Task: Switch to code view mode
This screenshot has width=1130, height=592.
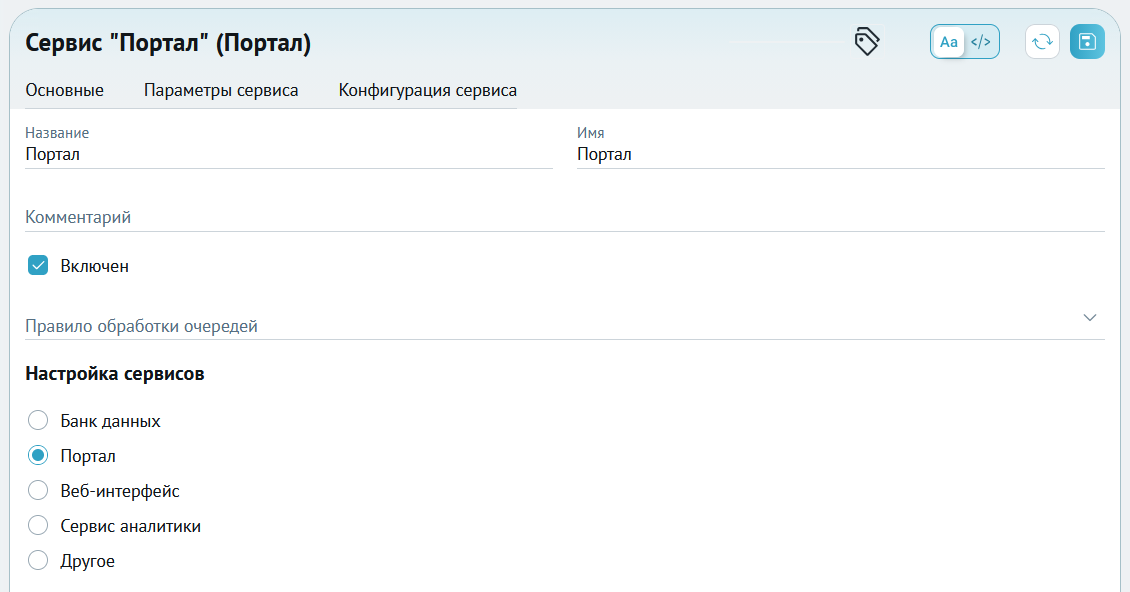Action: [x=981, y=42]
